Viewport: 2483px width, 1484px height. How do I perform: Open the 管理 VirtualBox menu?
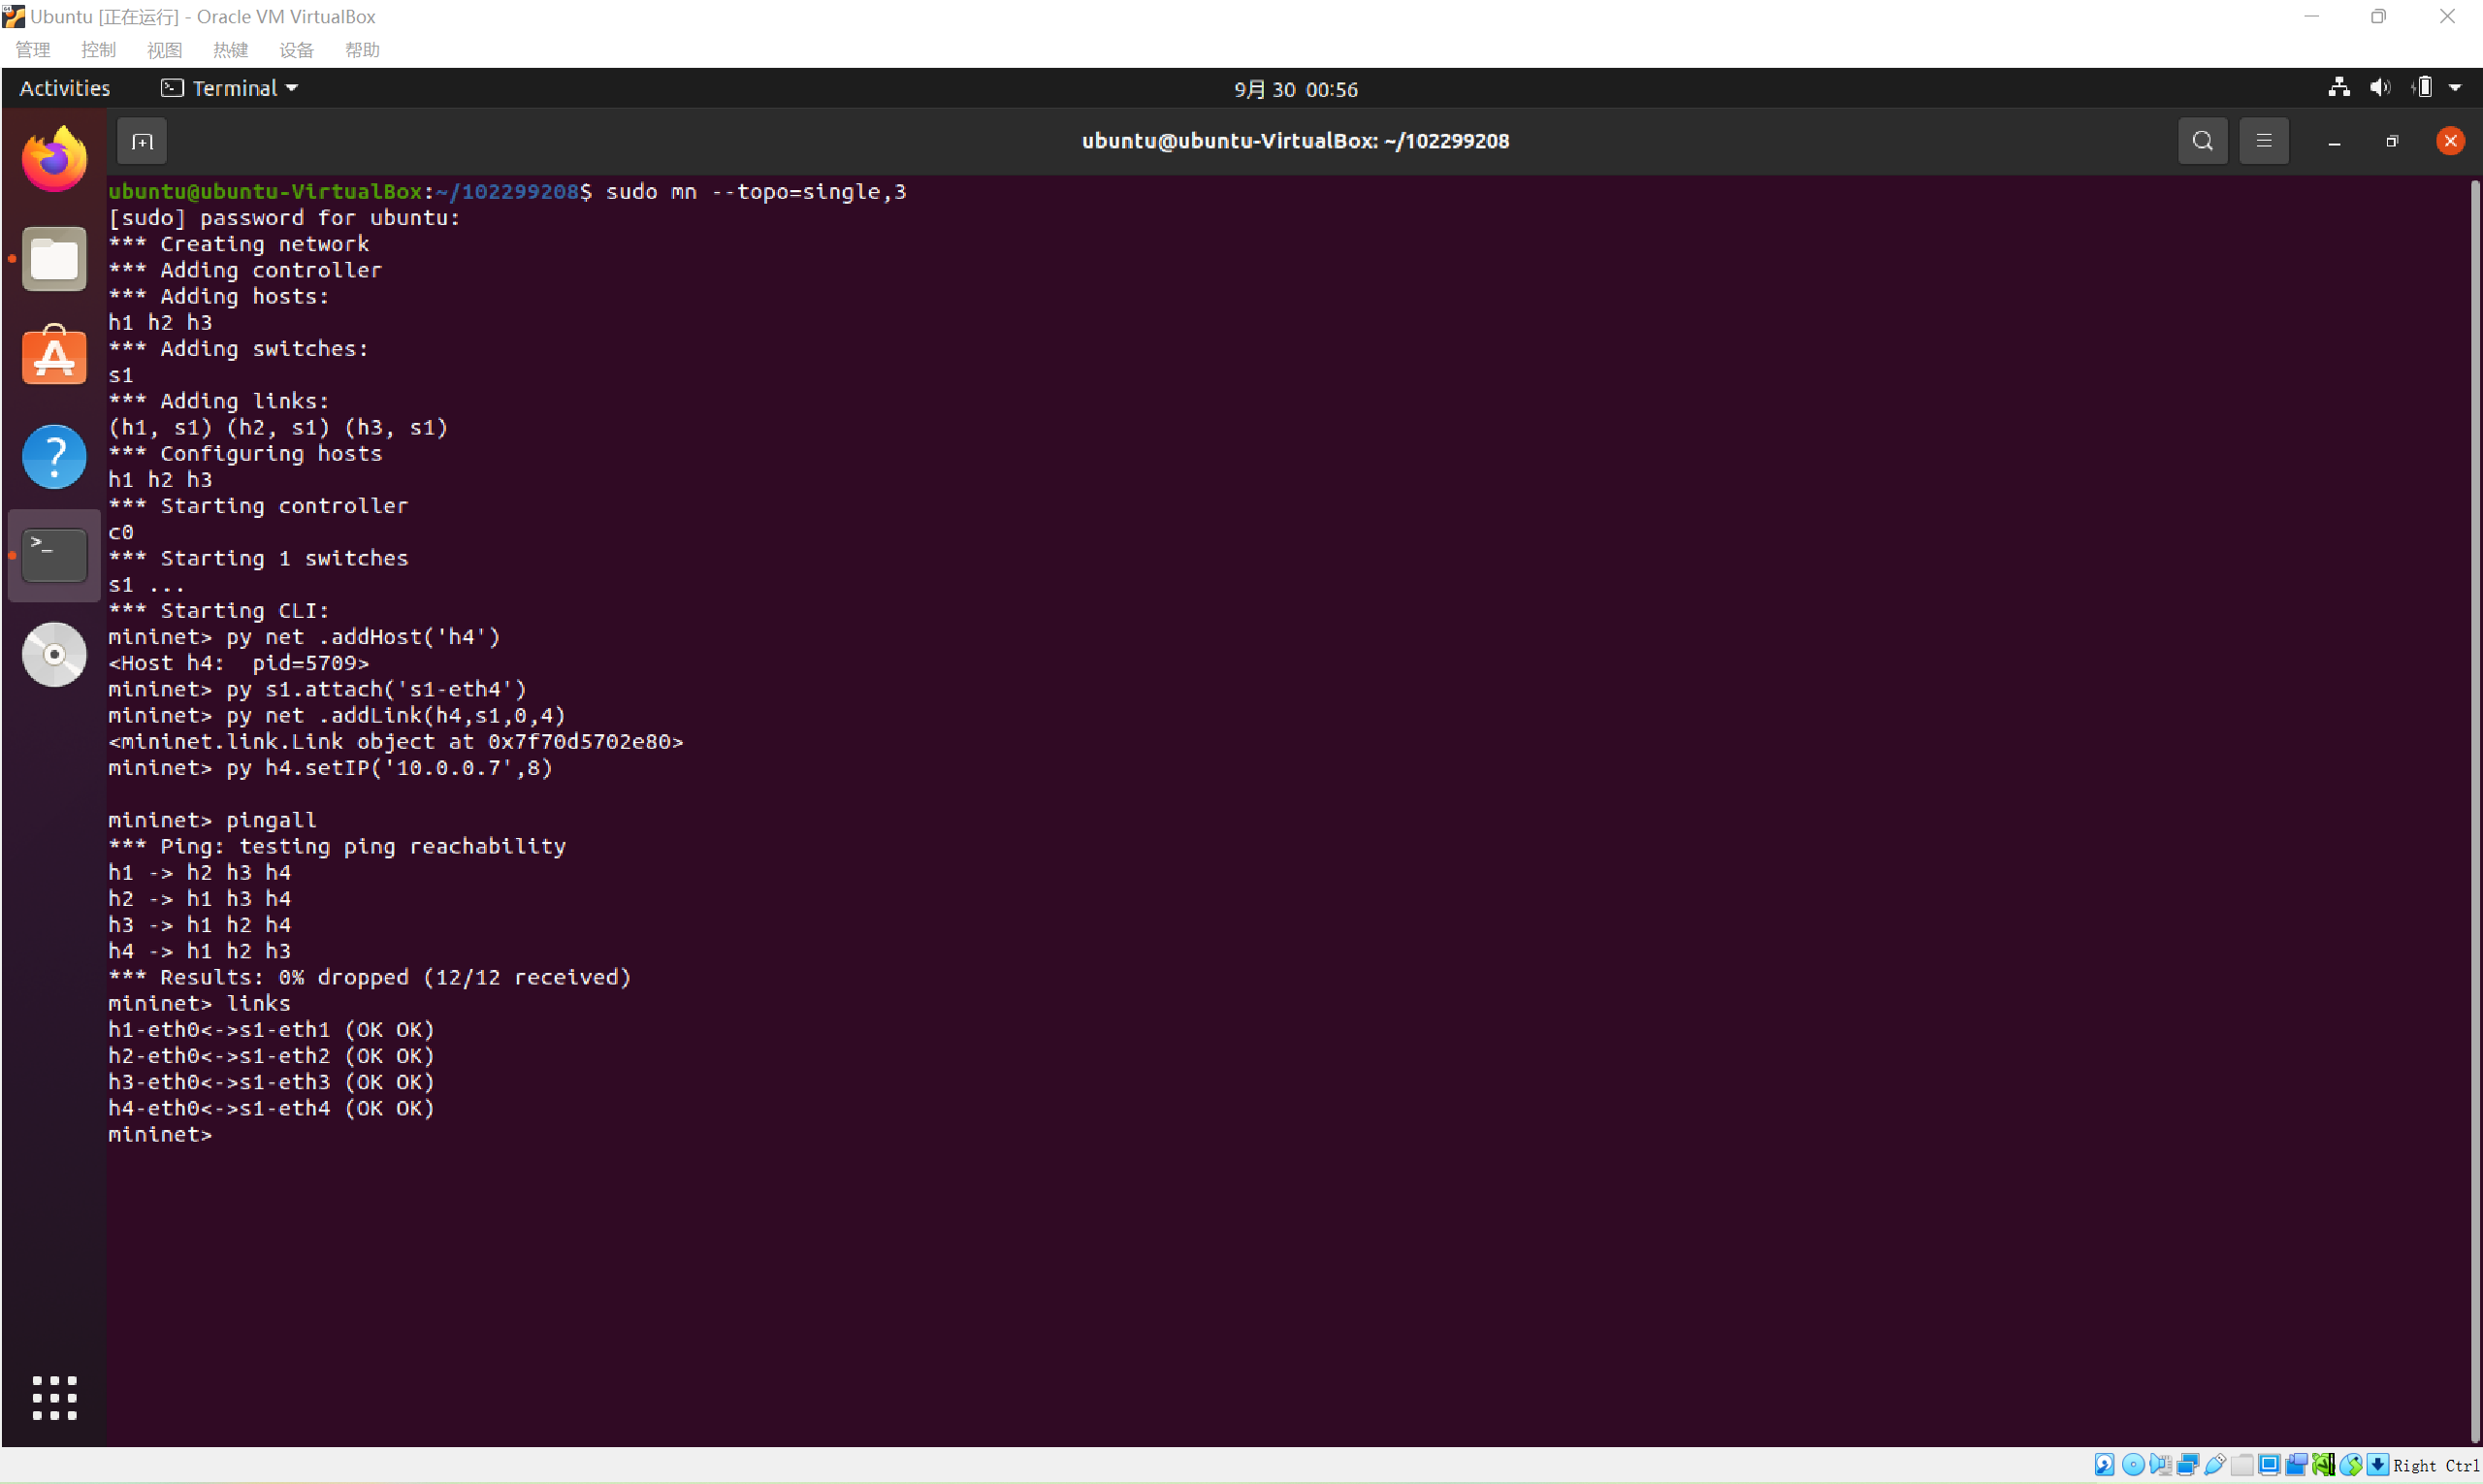(33, 50)
